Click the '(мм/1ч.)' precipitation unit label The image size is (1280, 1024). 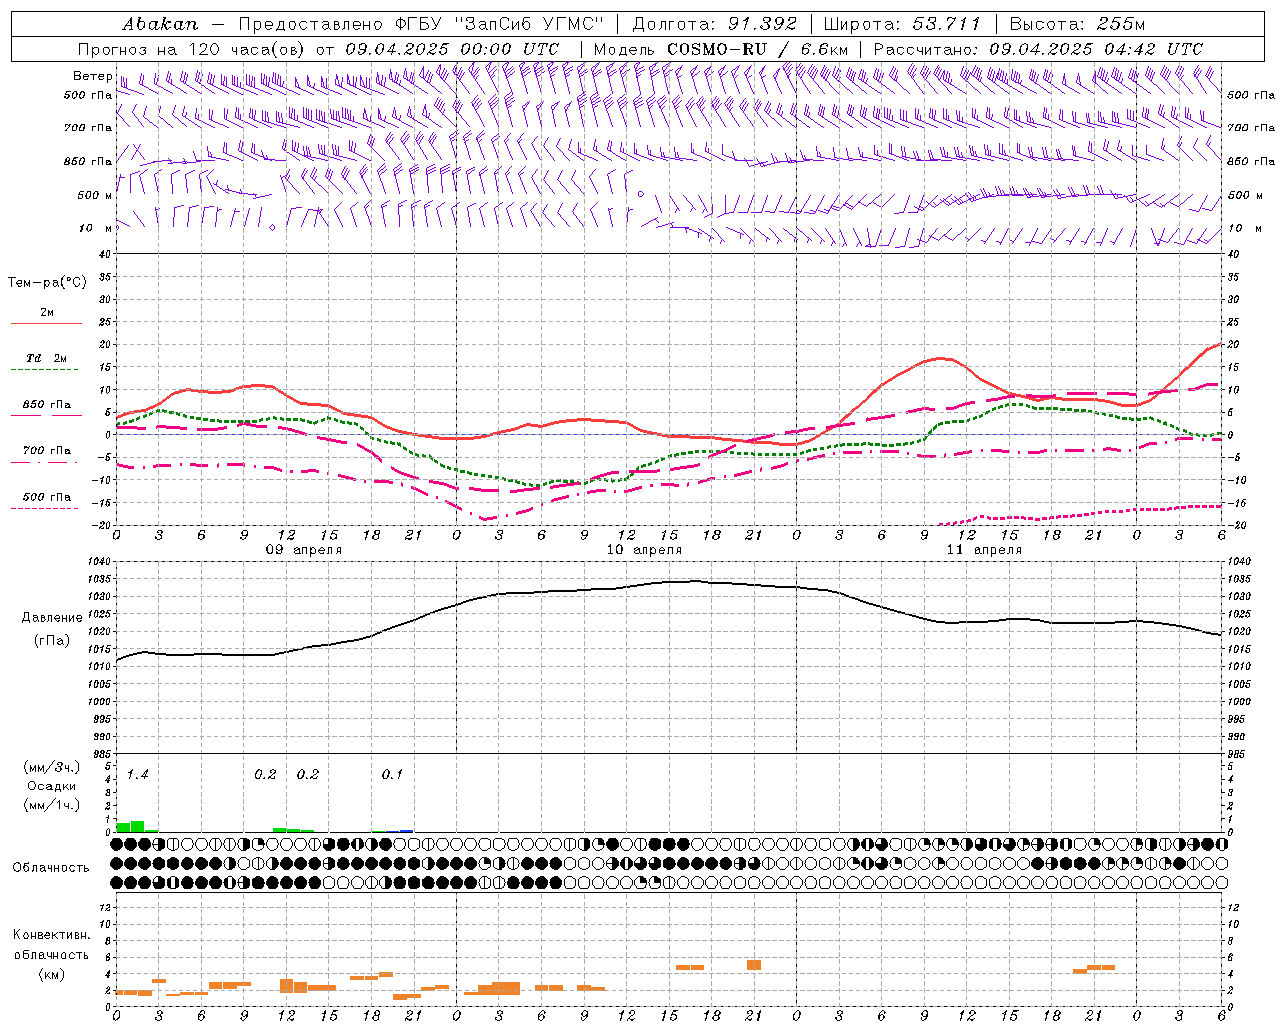pyautogui.click(x=51, y=805)
